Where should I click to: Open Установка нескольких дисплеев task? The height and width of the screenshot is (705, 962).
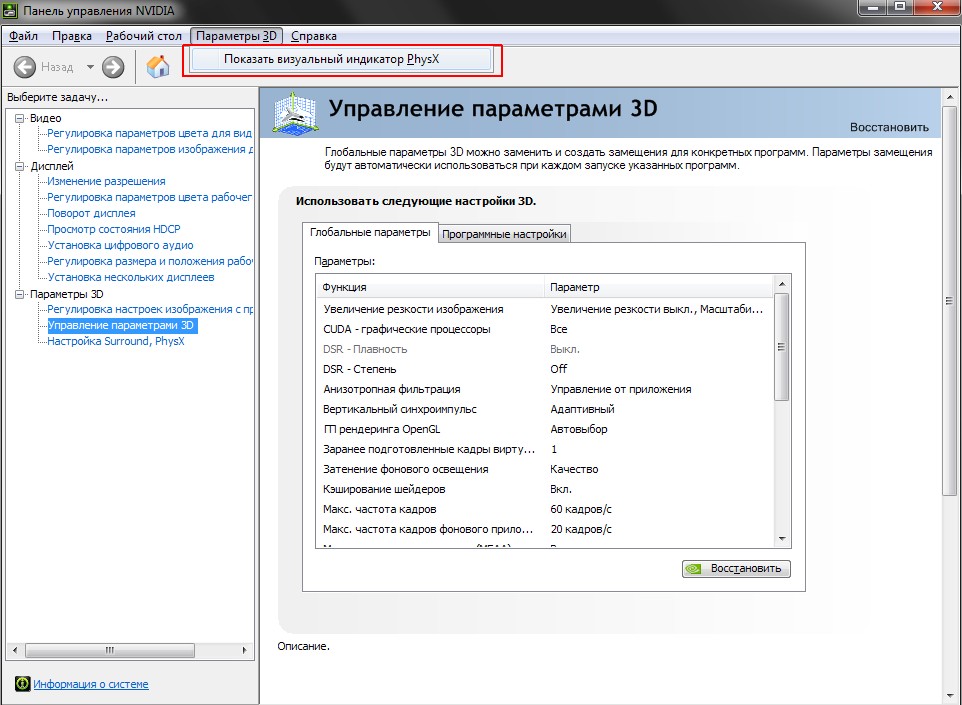point(131,277)
